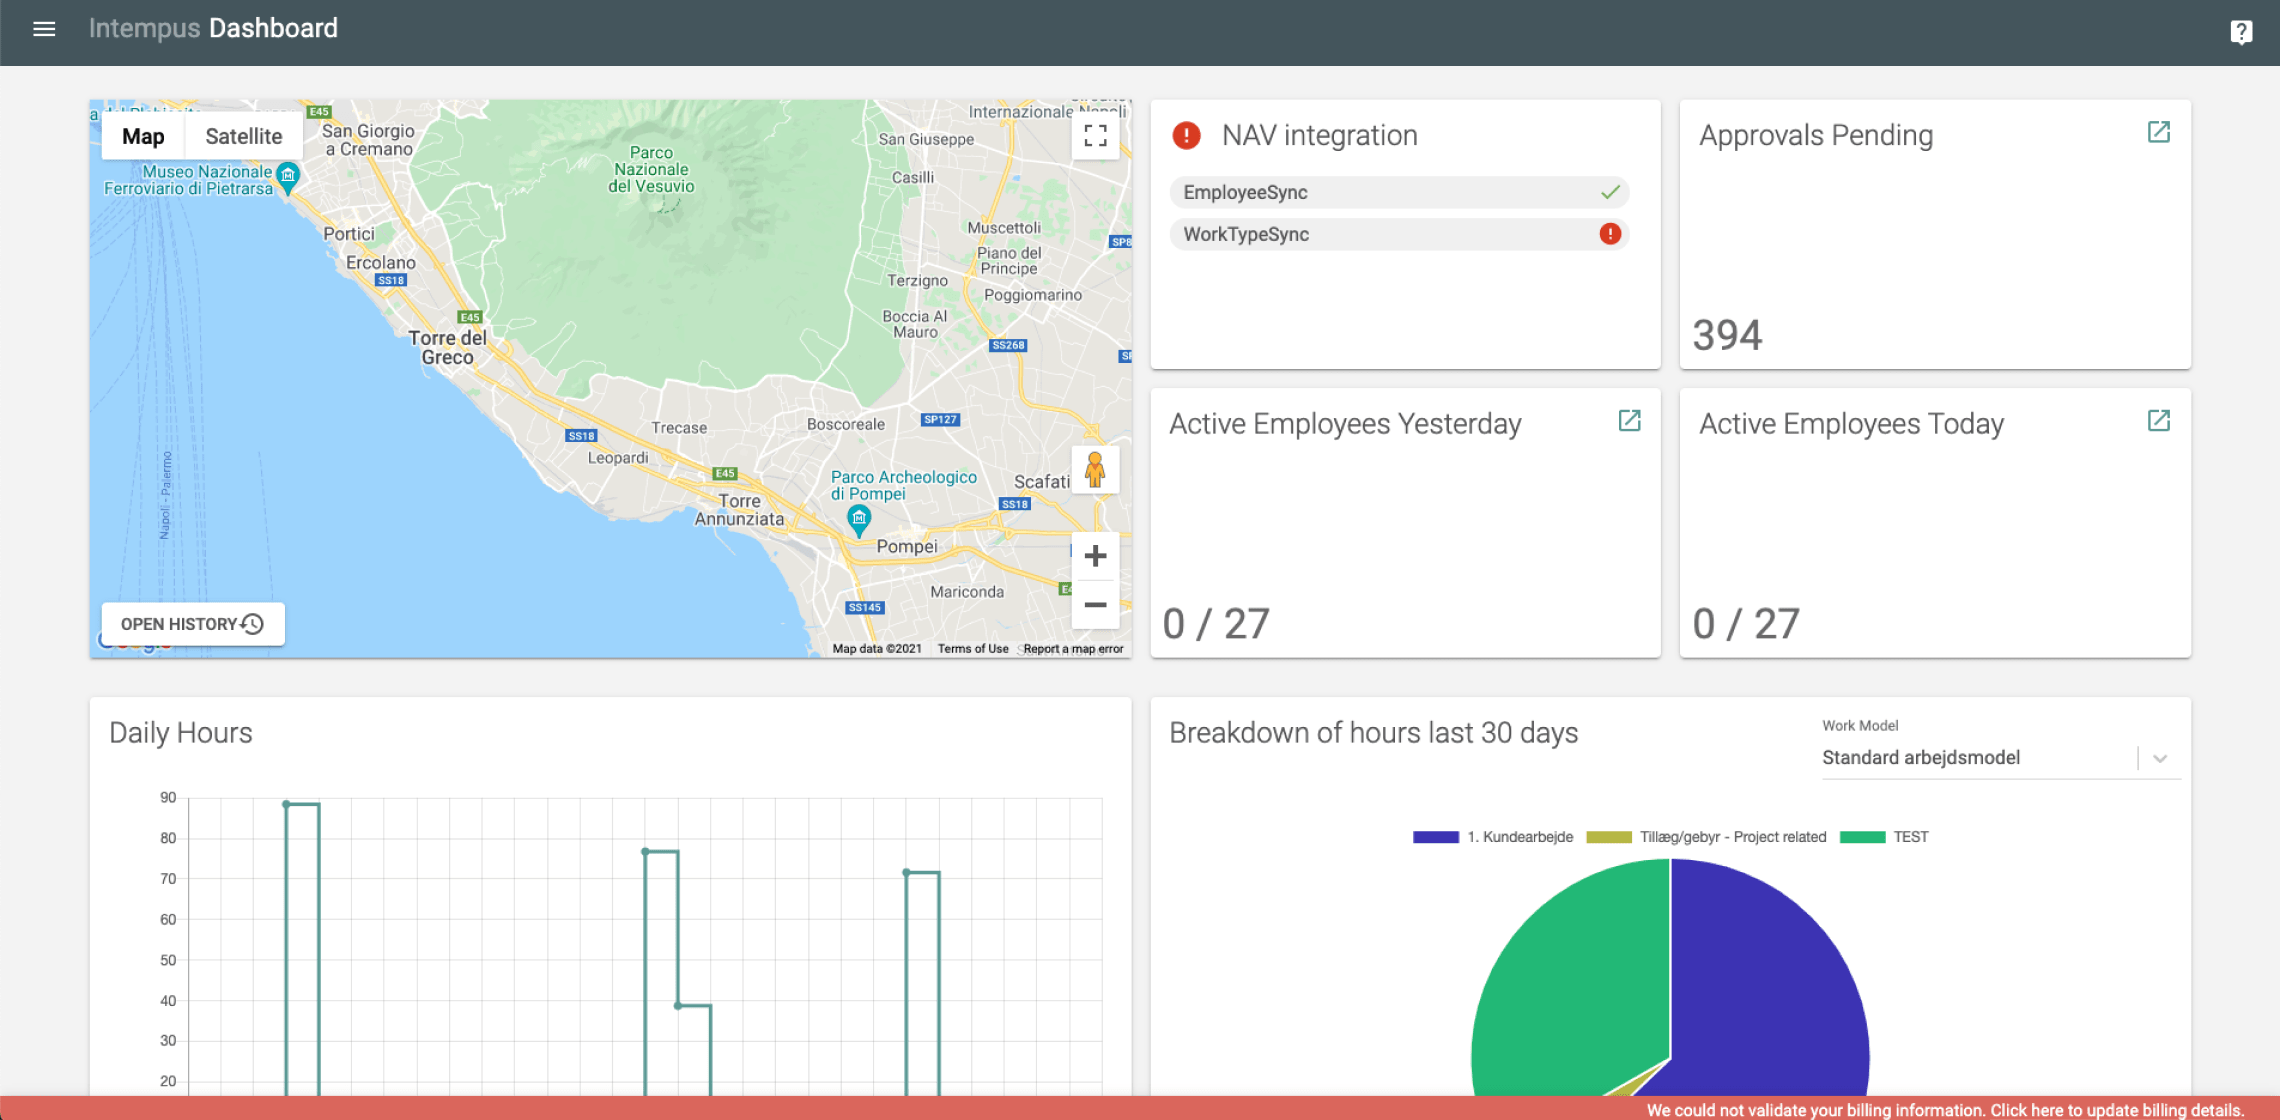
Task: Switch to Satellite map view
Action: coord(243,137)
